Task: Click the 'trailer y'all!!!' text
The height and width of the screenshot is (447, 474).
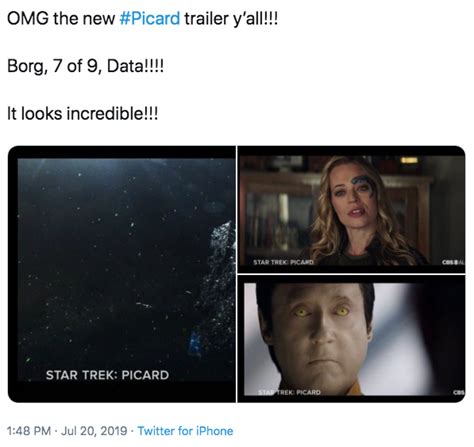Action: [231, 18]
